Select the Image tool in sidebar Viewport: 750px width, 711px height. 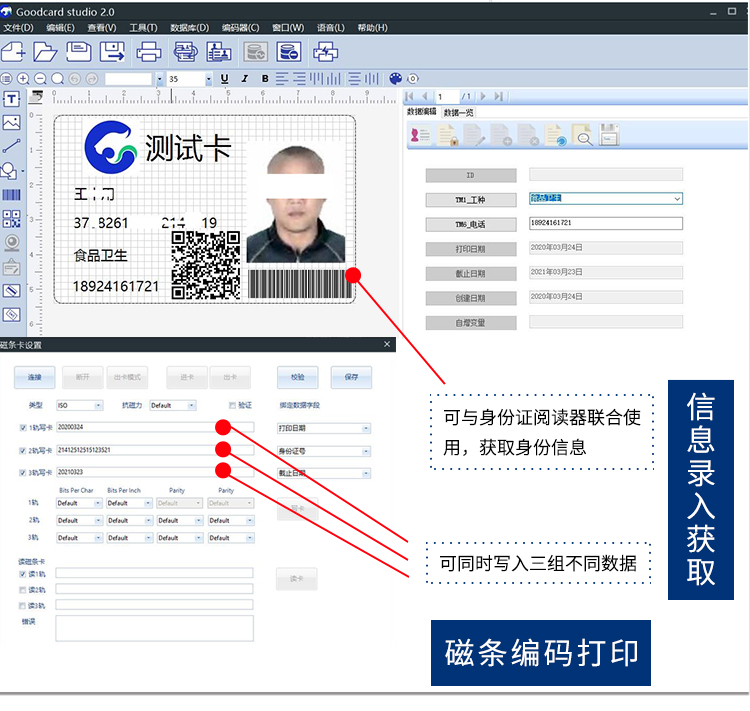click(x=11, y=123)
